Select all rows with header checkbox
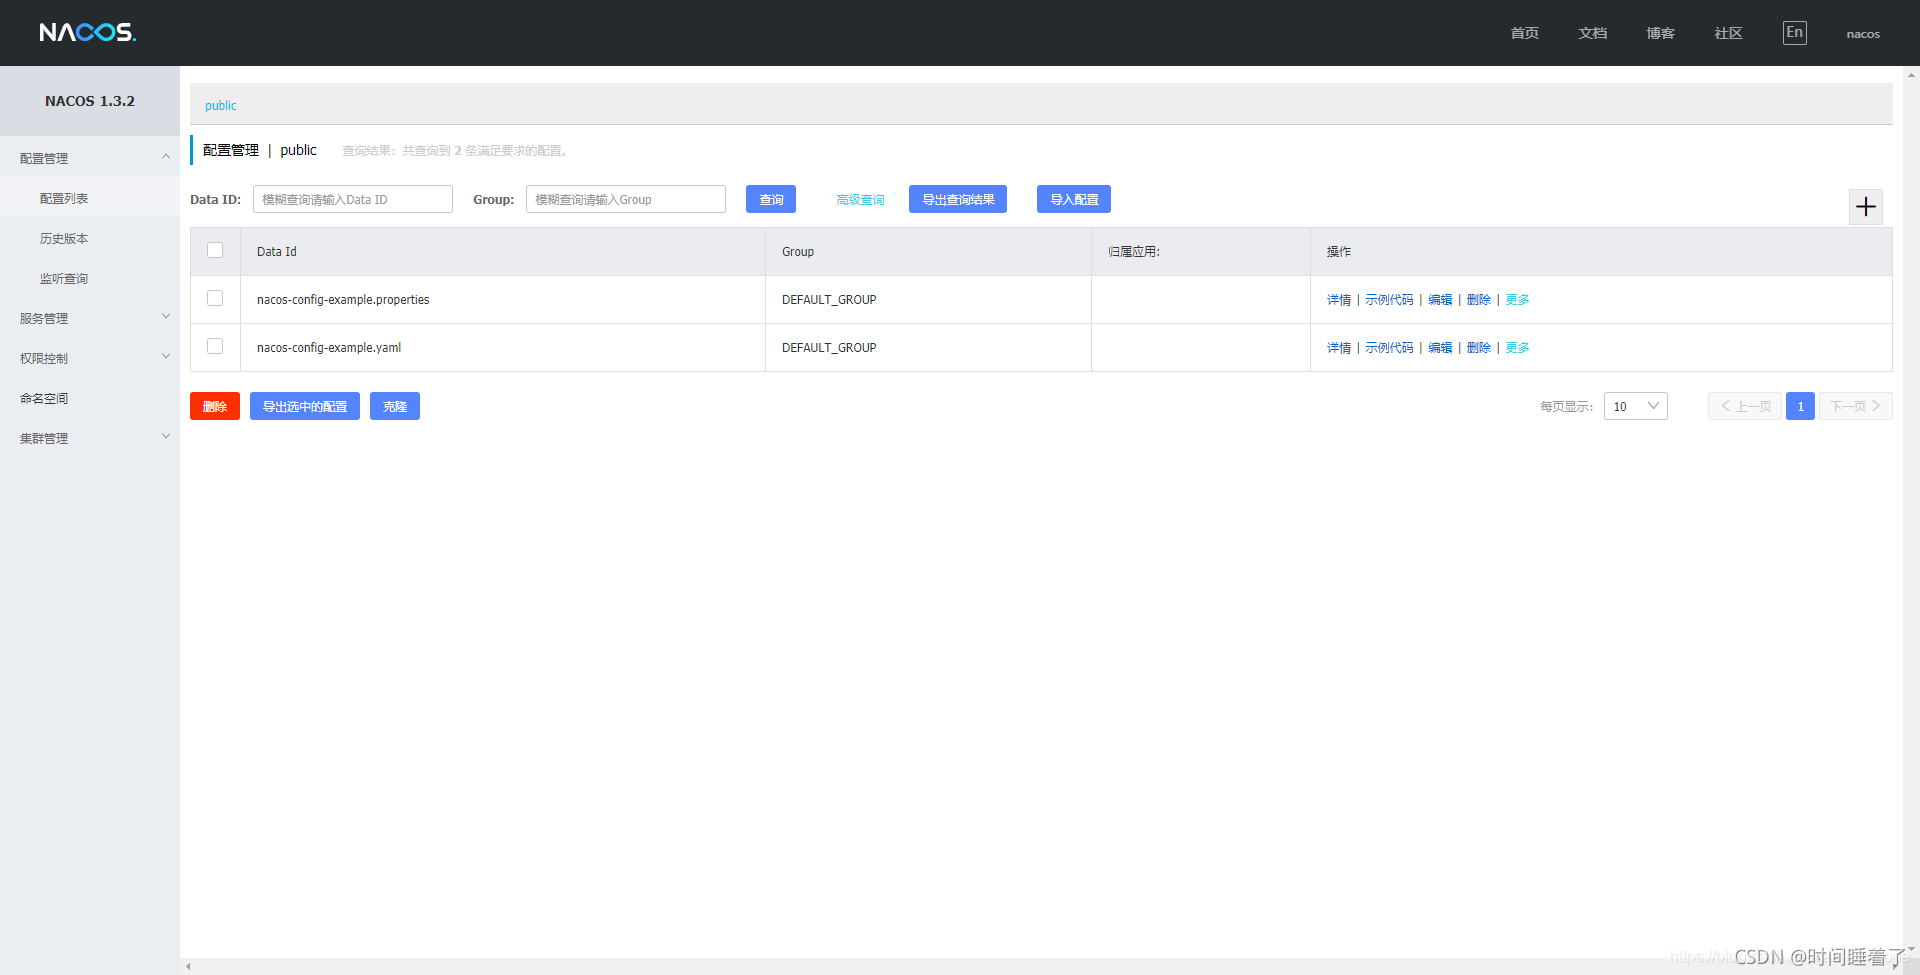The width and height of the screenshot is (1920, 975). click(215, 250)
